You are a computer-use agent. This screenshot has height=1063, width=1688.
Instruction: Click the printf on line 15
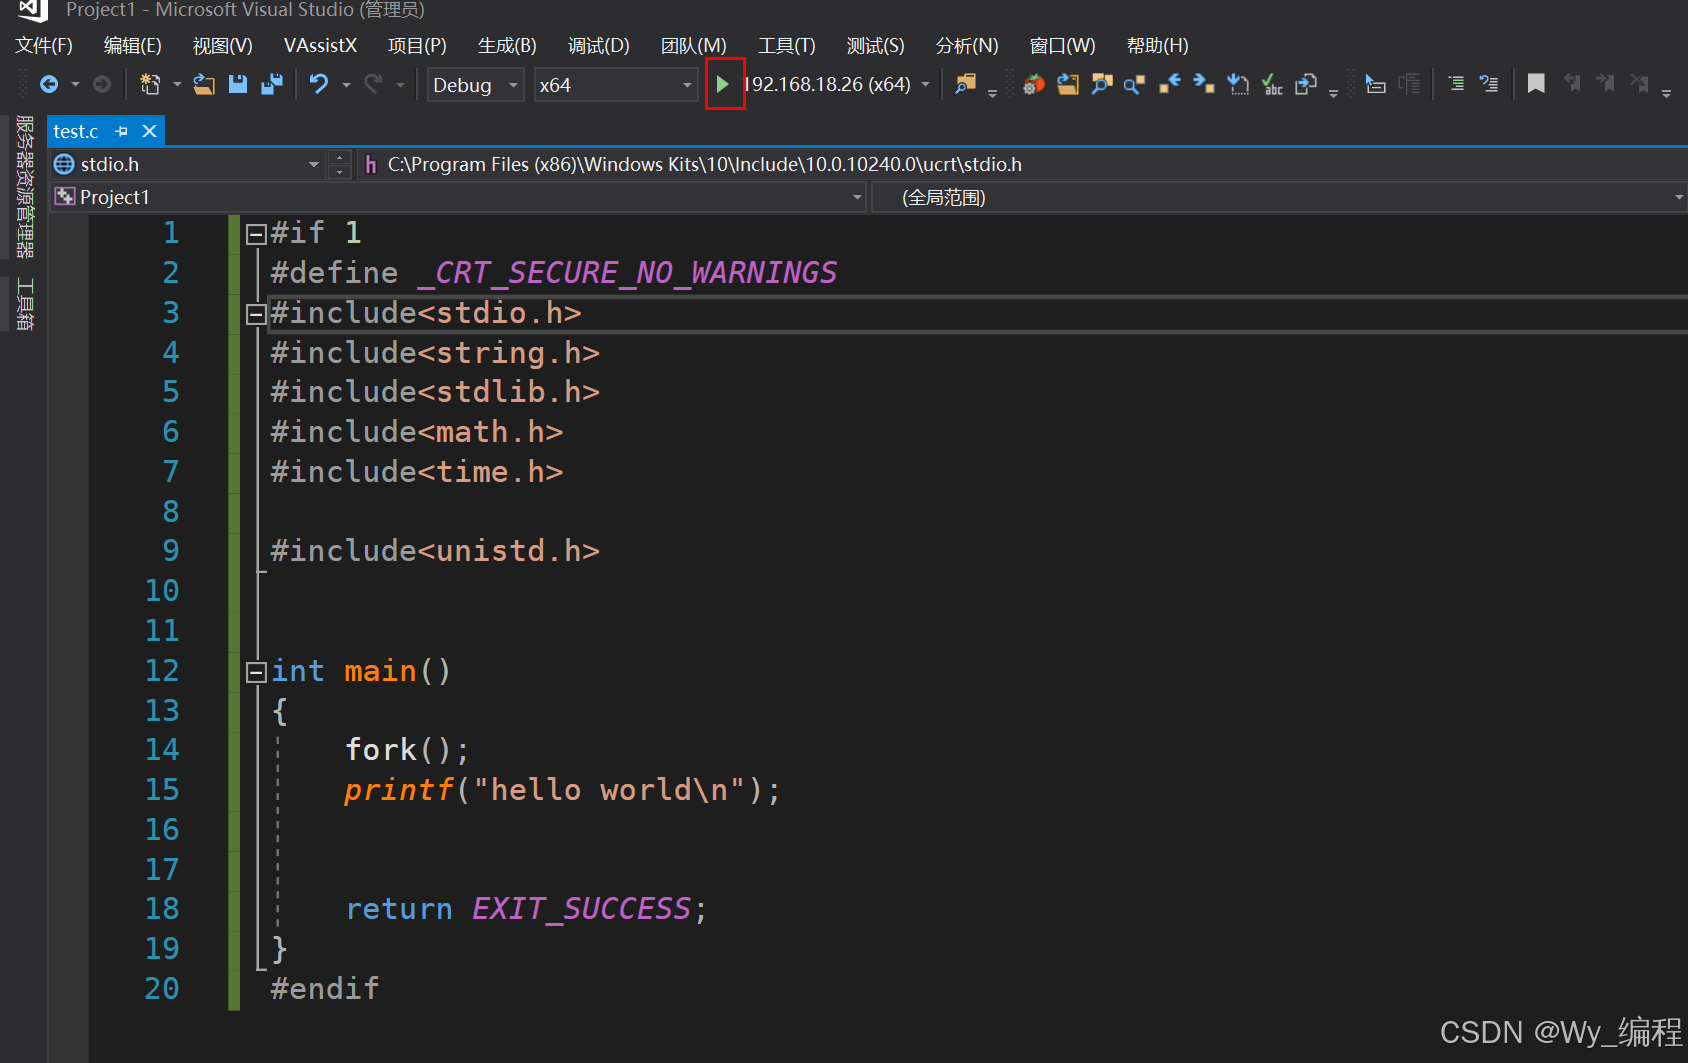click(399, 790)
